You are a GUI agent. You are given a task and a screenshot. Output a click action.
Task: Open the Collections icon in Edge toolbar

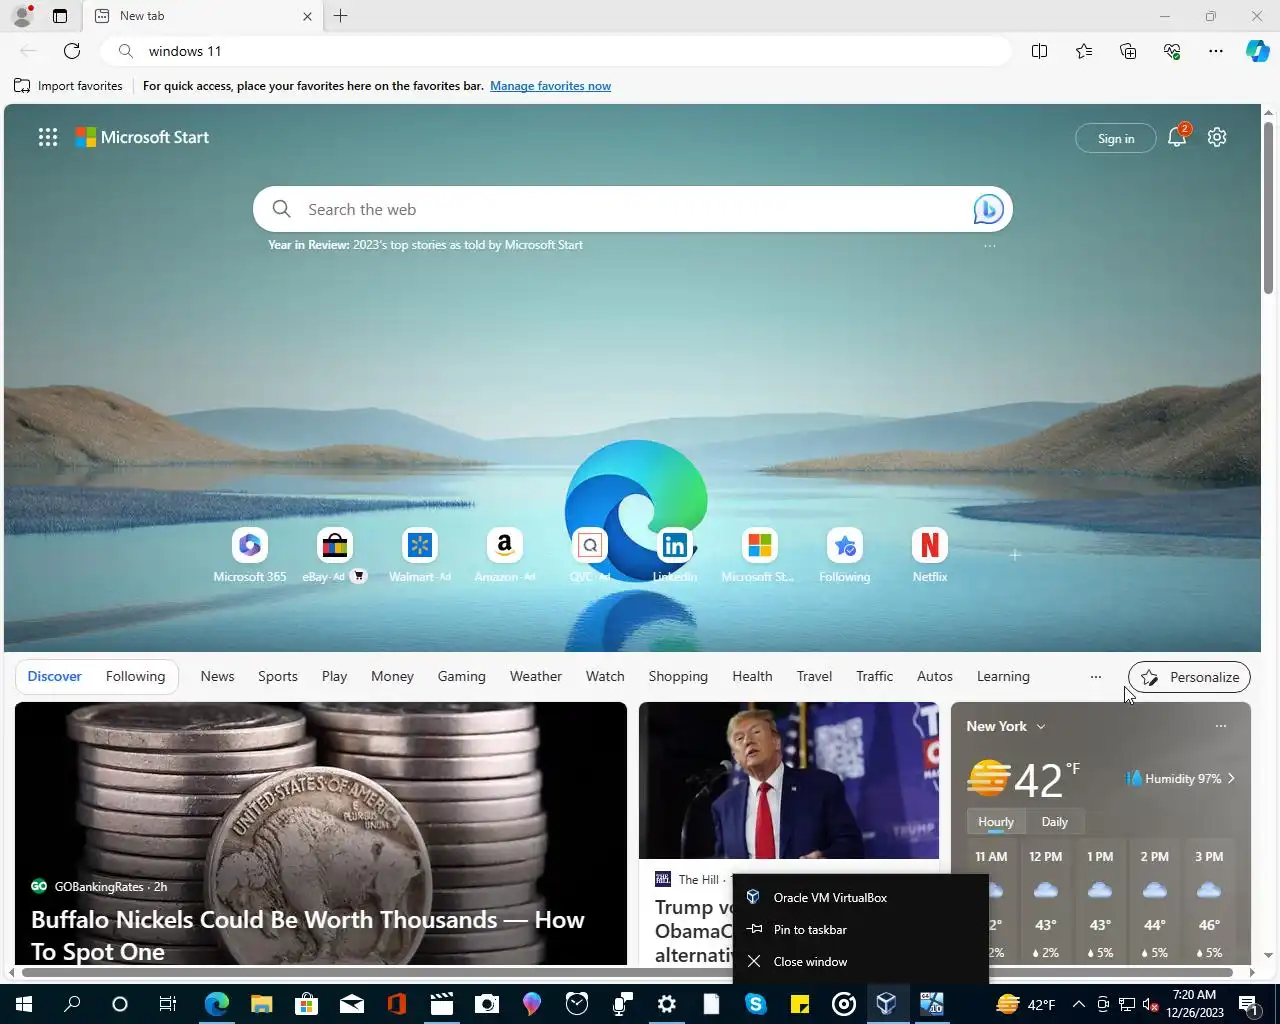click(x=1128, y=51)
